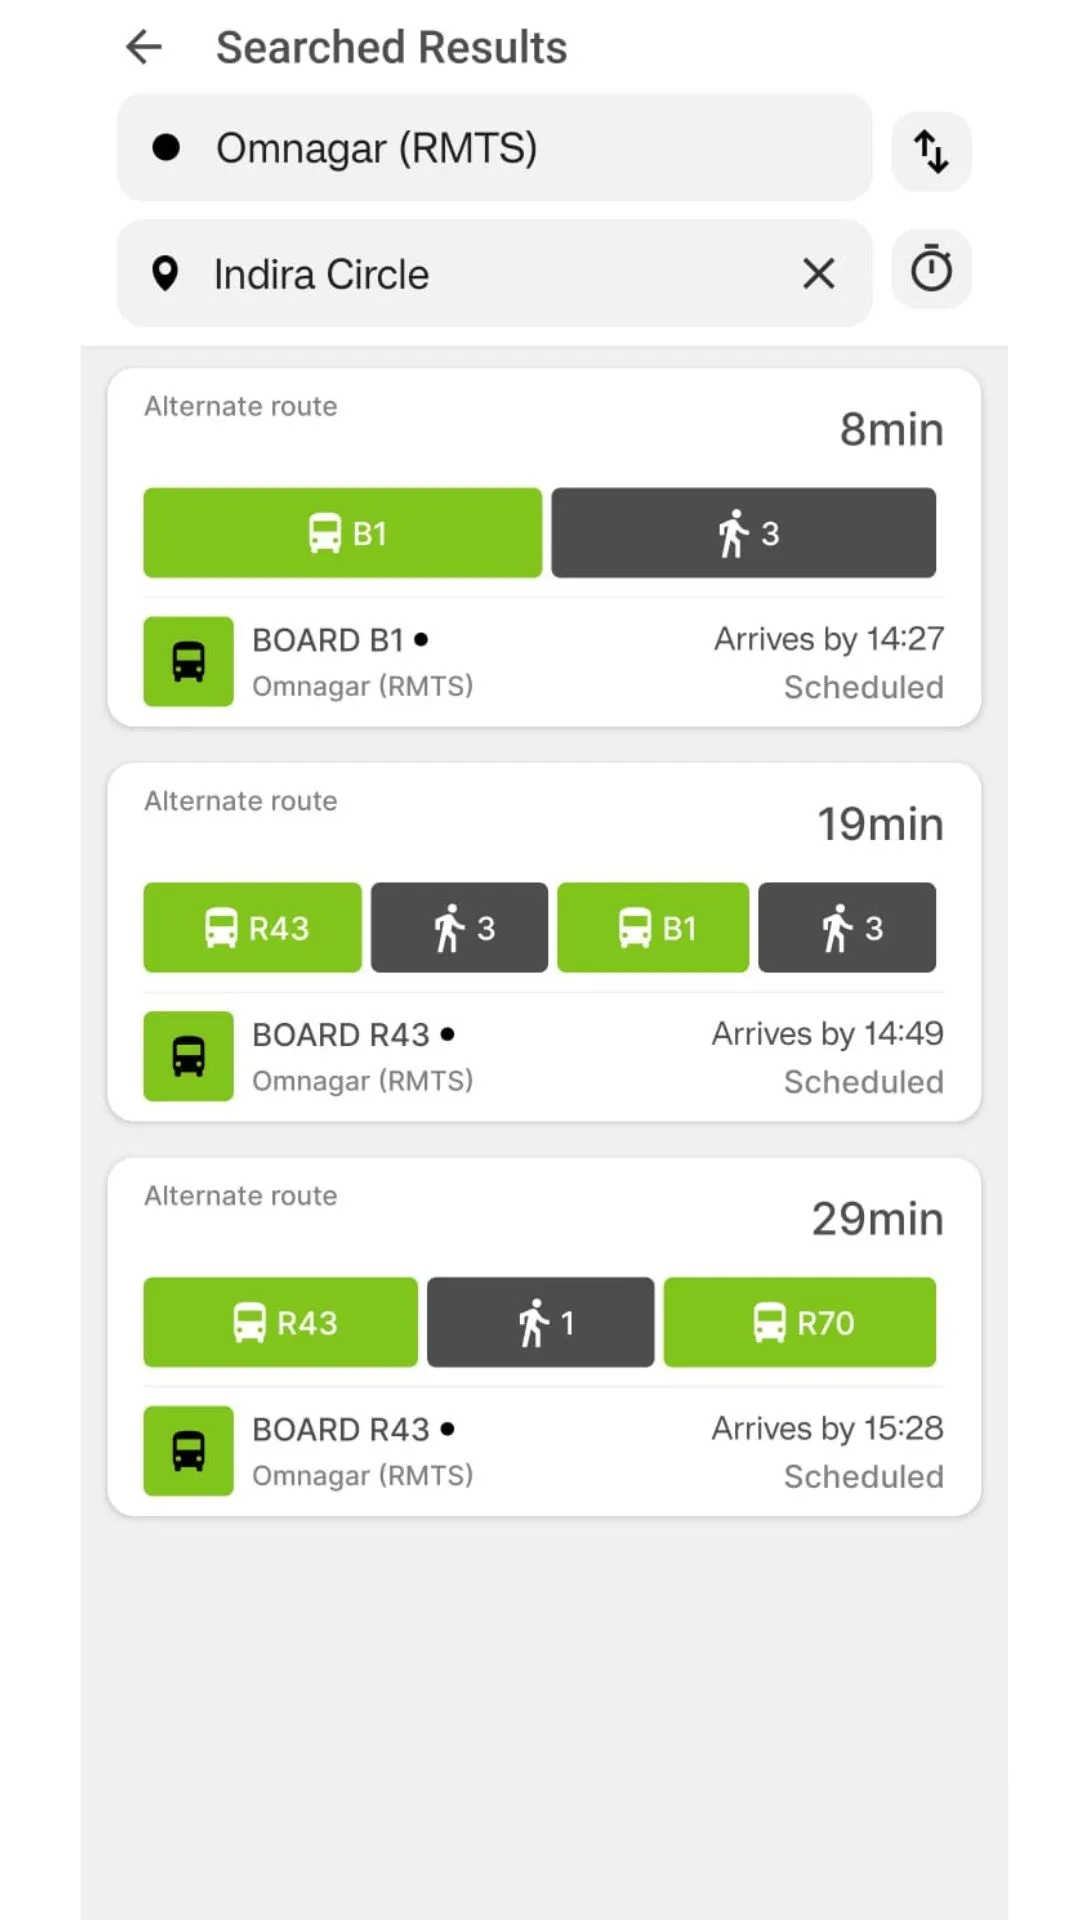Go back using the arrow icon
The width and height of the screenshot is (1080, 1920).
(144, 47)
